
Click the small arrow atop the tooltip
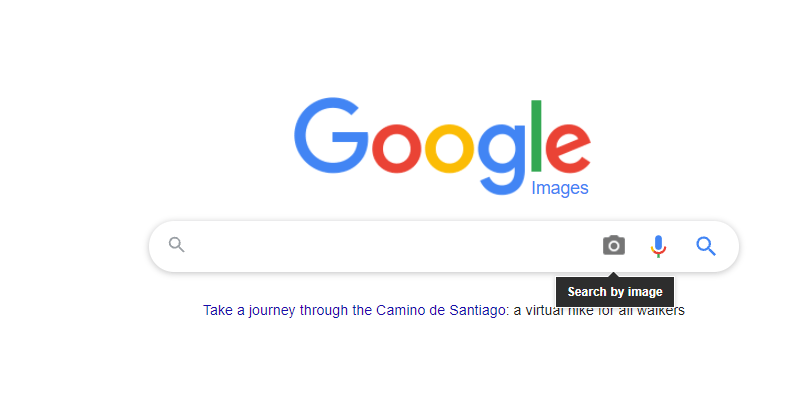(x=614, y=275)
